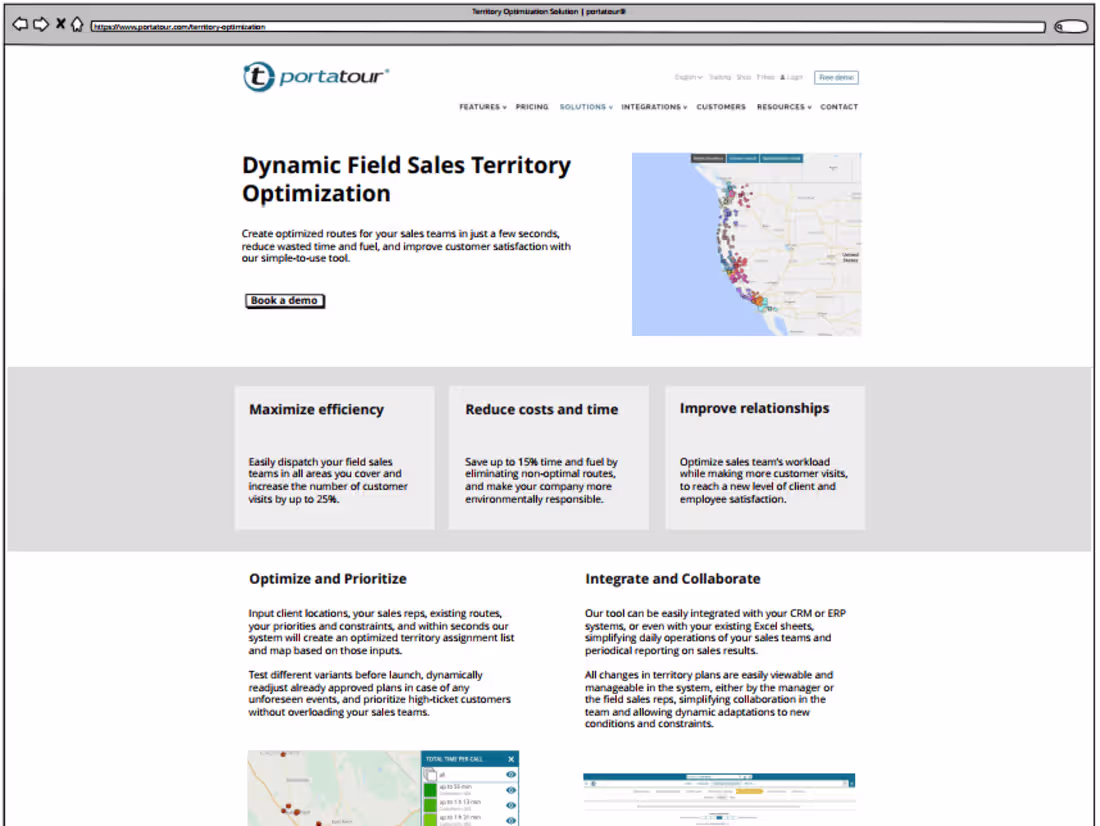Open the RESOURCES dropdown
The image size is (1100, 826).
783,107
